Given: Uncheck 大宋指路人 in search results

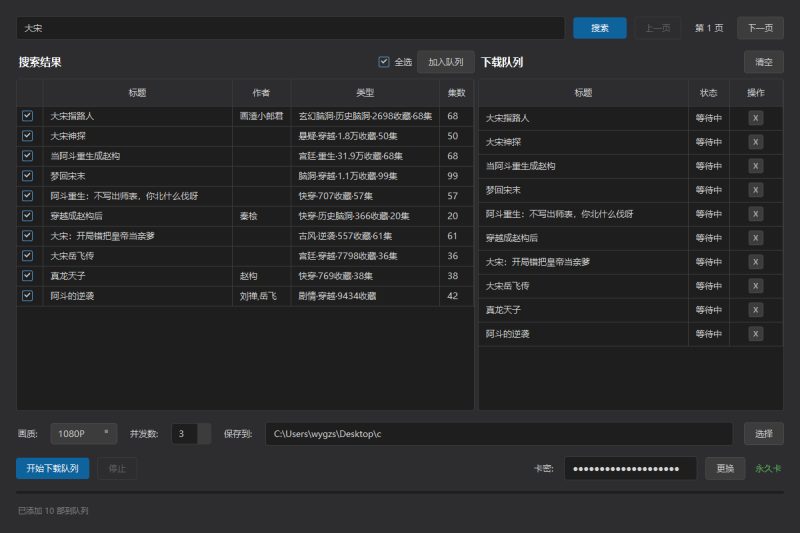Looking at the screenshot, I should (27, 116).
